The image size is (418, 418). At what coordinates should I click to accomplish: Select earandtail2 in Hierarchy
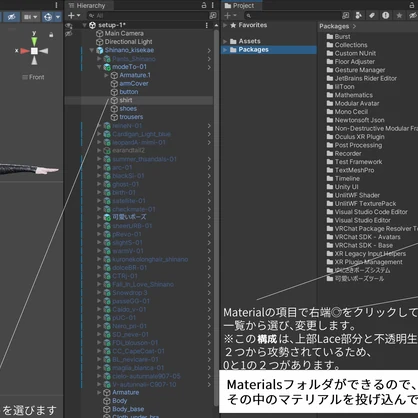click(x=128, y=151)
